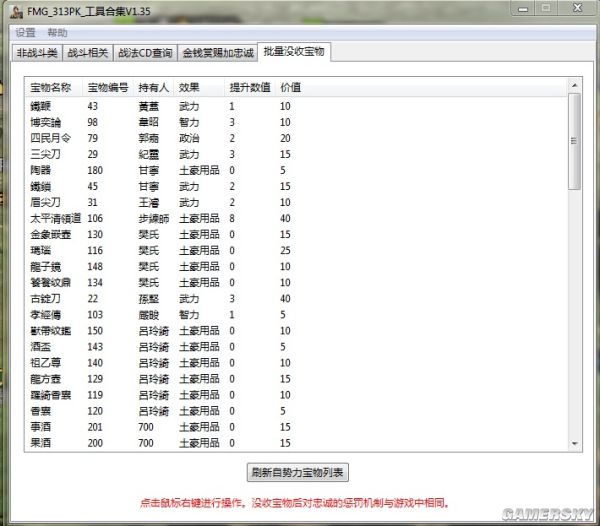
Task: Sort by 宝物编号 column header
Action: coord(108,88)
